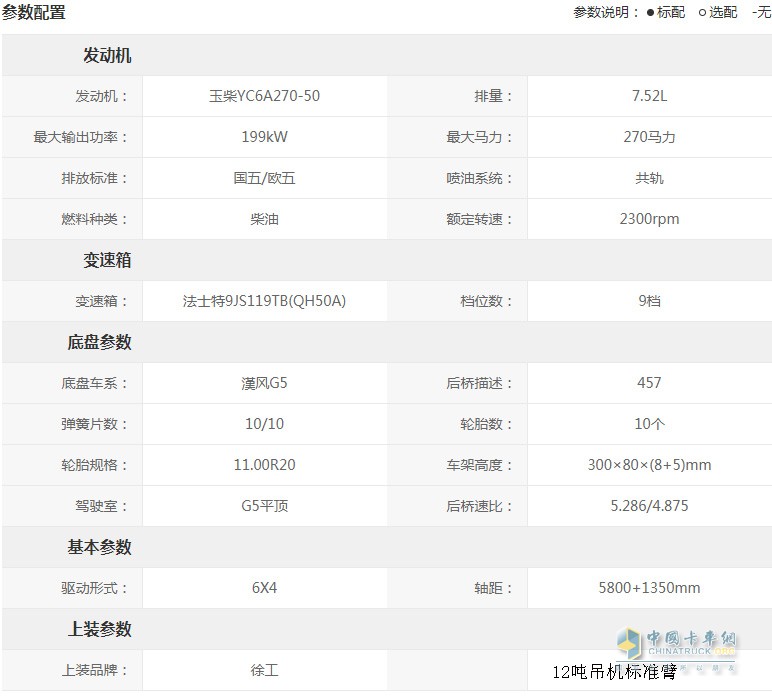This screenshot has height=696, width=772.
Task: Select body brand value 徐工
Action: pyautogui.click(x=264, y=670)
